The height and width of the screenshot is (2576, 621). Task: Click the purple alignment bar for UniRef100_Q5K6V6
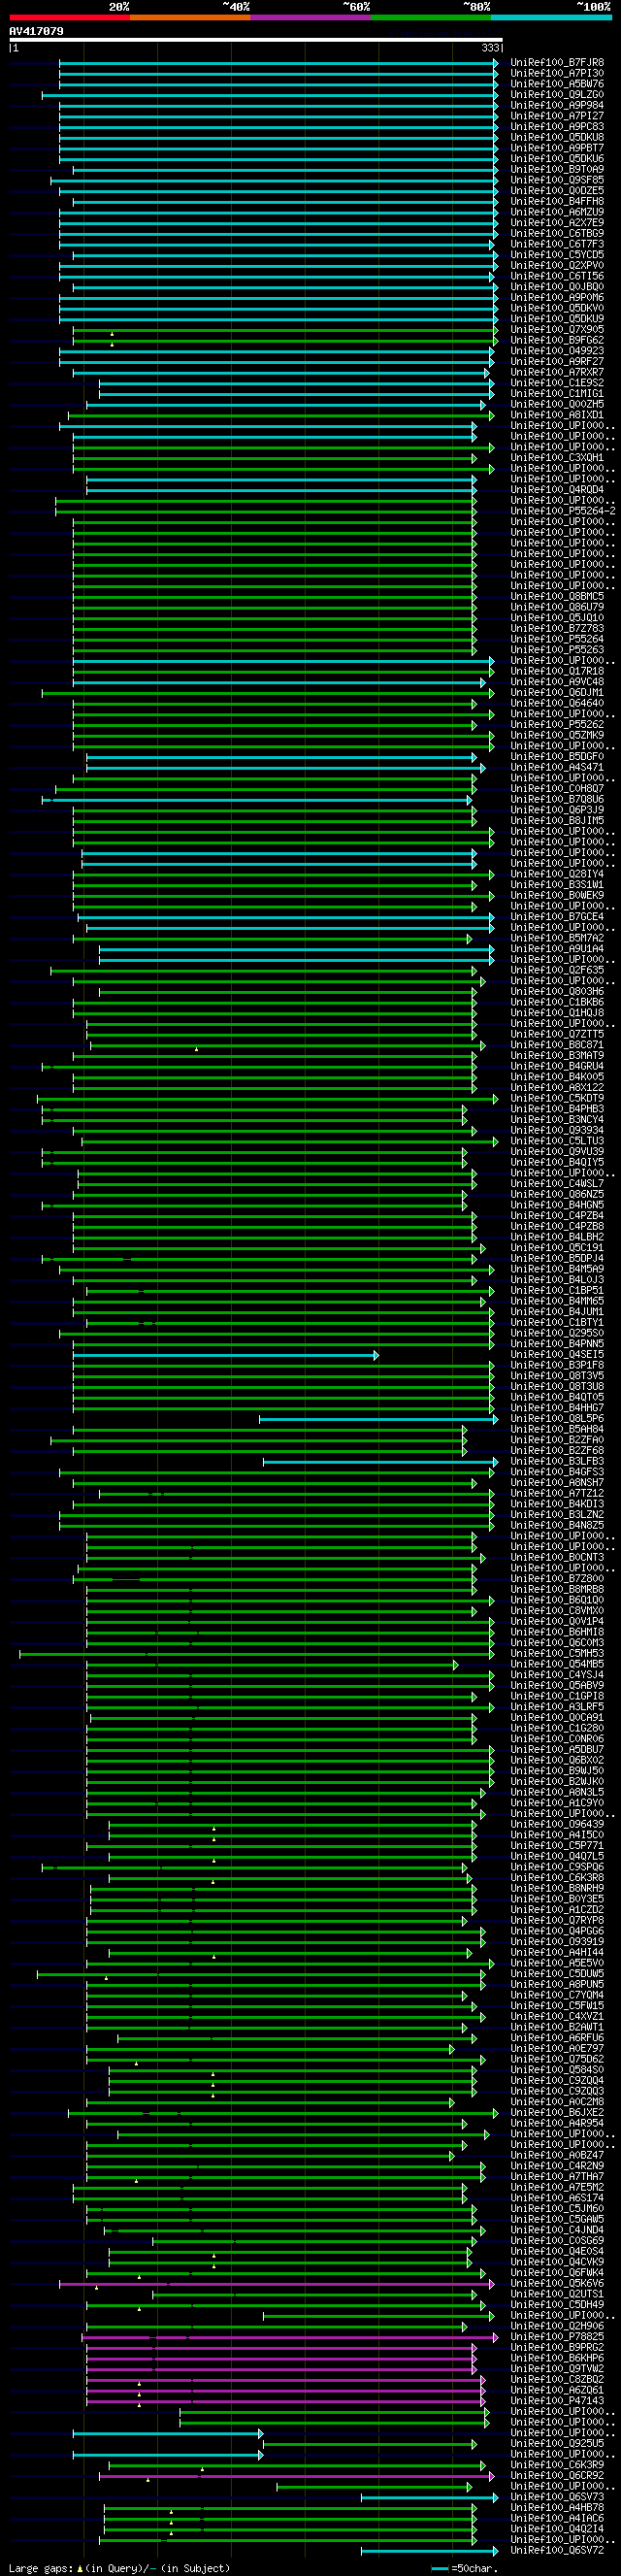pos(277,2284)
